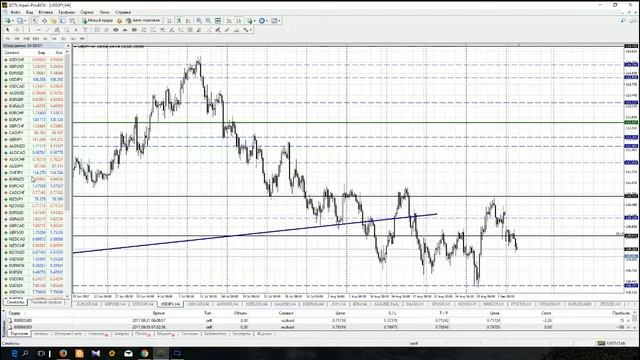Switch to Тиковый график tab
This screenshot has height=360, width=640.
tap(46, 302)
